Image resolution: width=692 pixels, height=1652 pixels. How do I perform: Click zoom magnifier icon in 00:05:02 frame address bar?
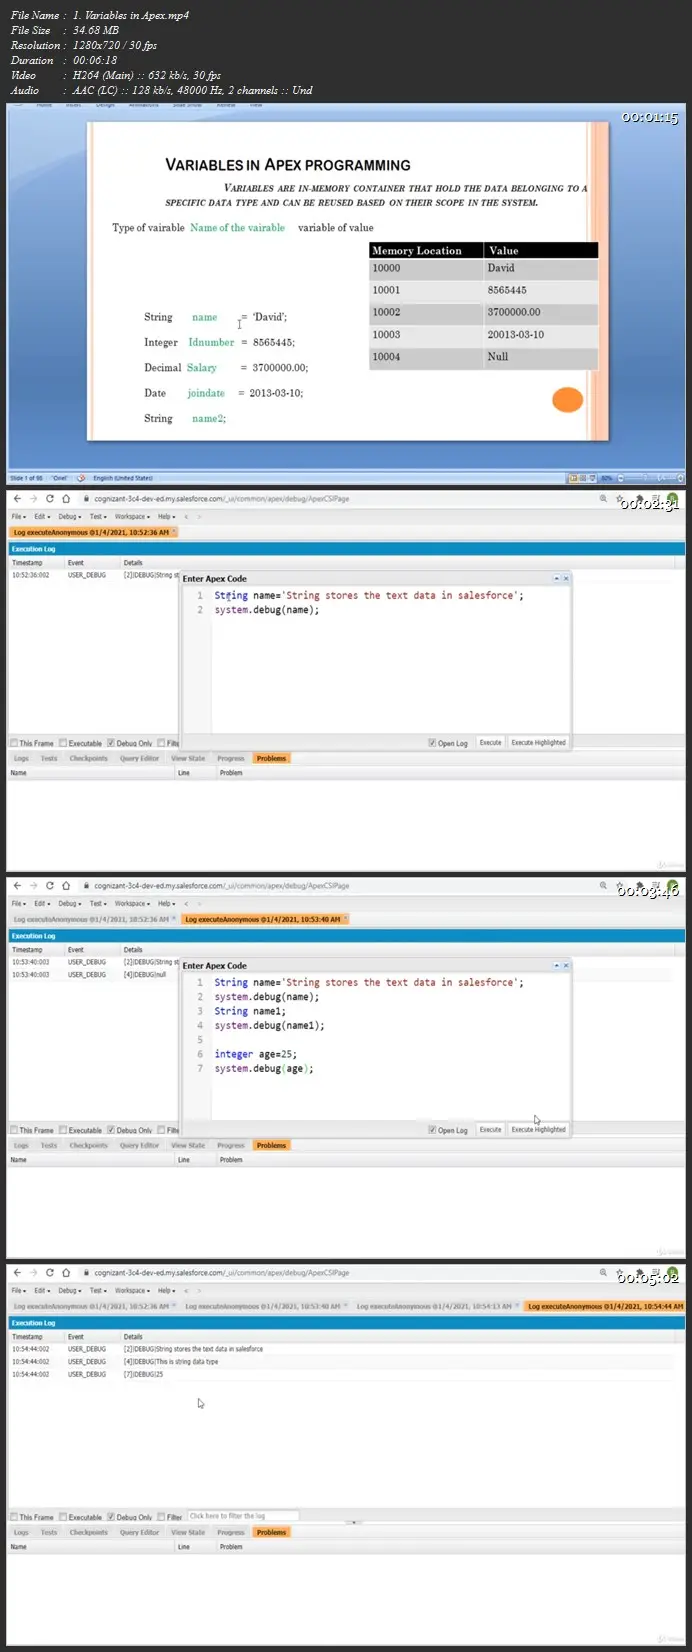coord(604,1273)
